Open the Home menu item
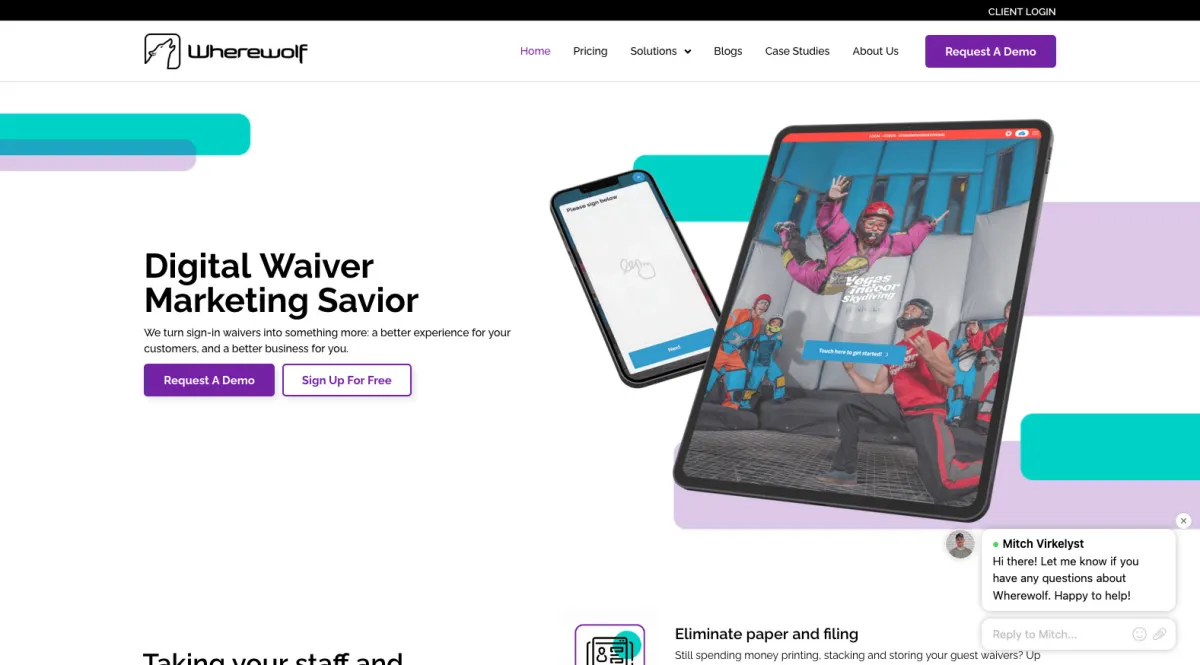This screenshot has height=665, width=1200. [535, 51]
